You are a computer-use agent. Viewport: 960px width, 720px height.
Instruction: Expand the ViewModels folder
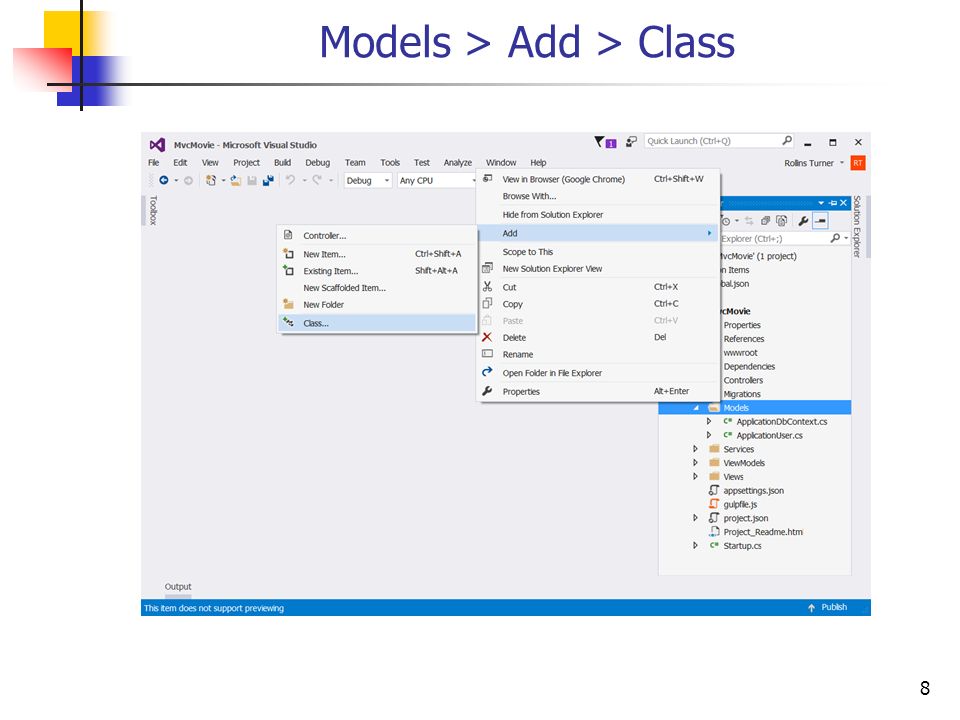point(696,463)
